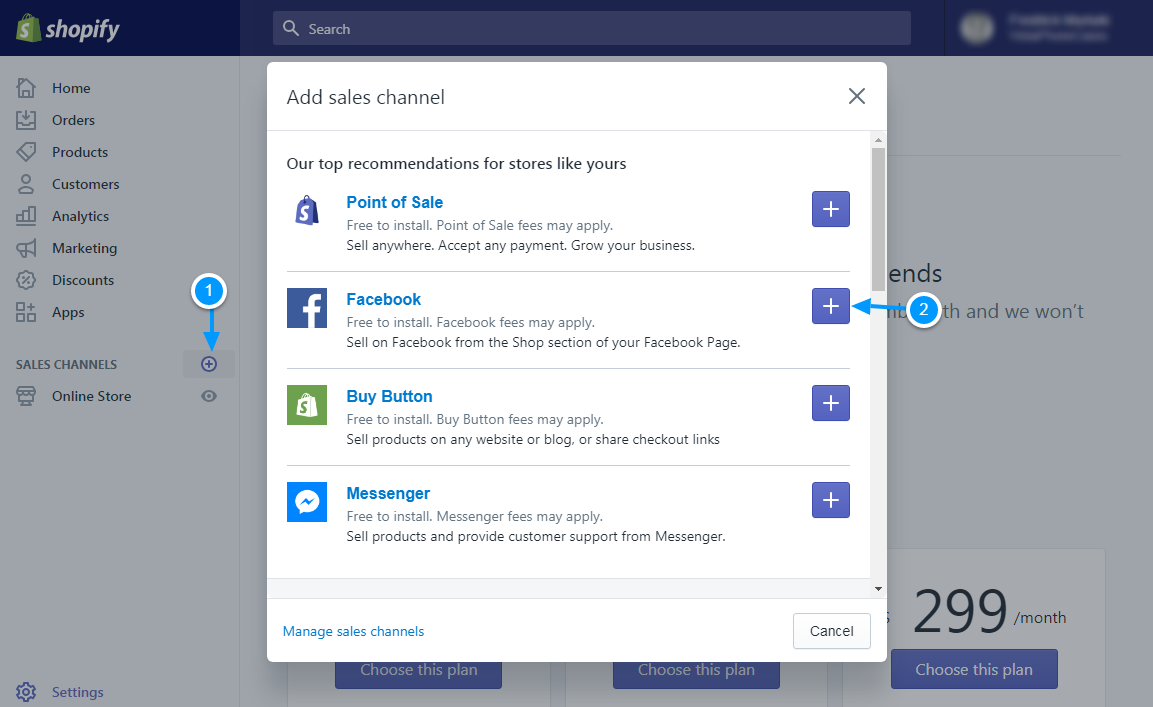The image size is (1153, 707).
Task: Click the plus icon next to Sales Channels
Action: pos(209,364)
